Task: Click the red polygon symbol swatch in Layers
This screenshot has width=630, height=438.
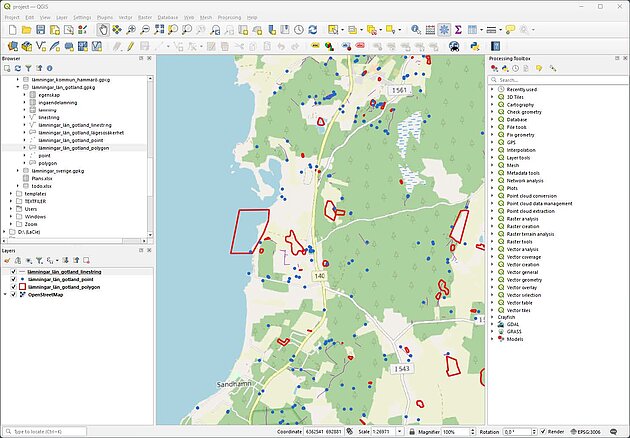Action: point(22,287)
